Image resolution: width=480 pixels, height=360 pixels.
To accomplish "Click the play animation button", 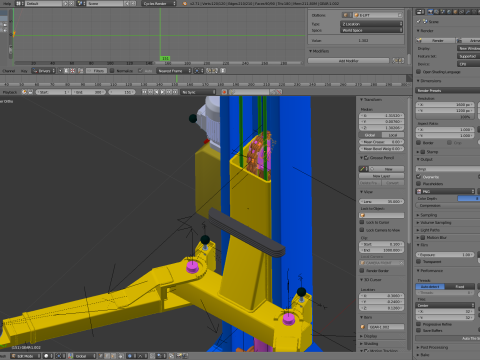I will tap(162, 92).
